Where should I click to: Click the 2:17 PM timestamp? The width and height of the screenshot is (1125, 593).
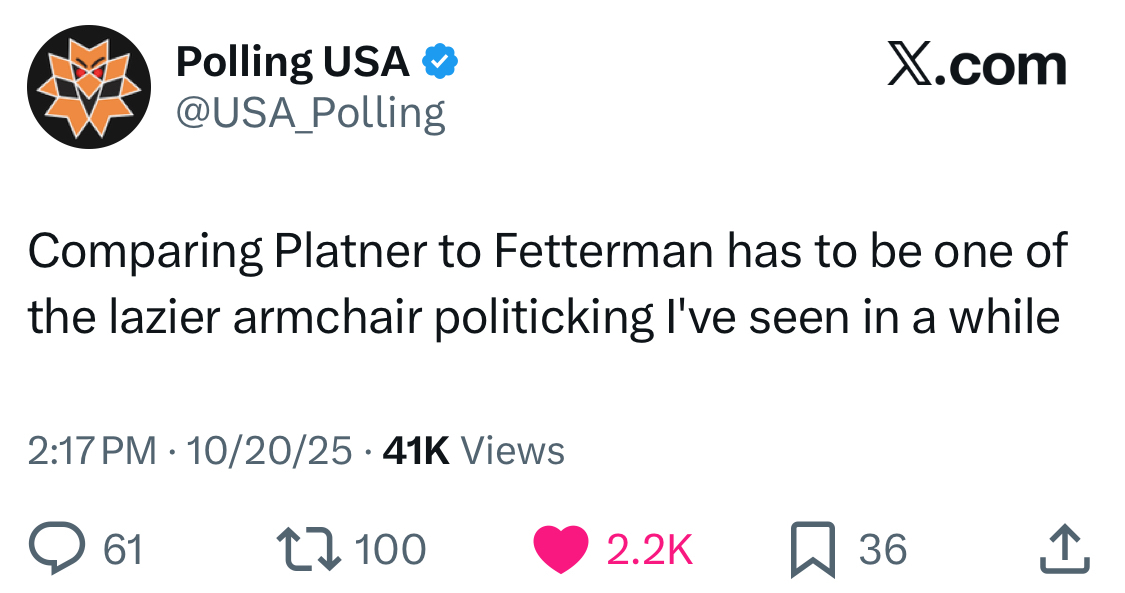pos(92,451)
